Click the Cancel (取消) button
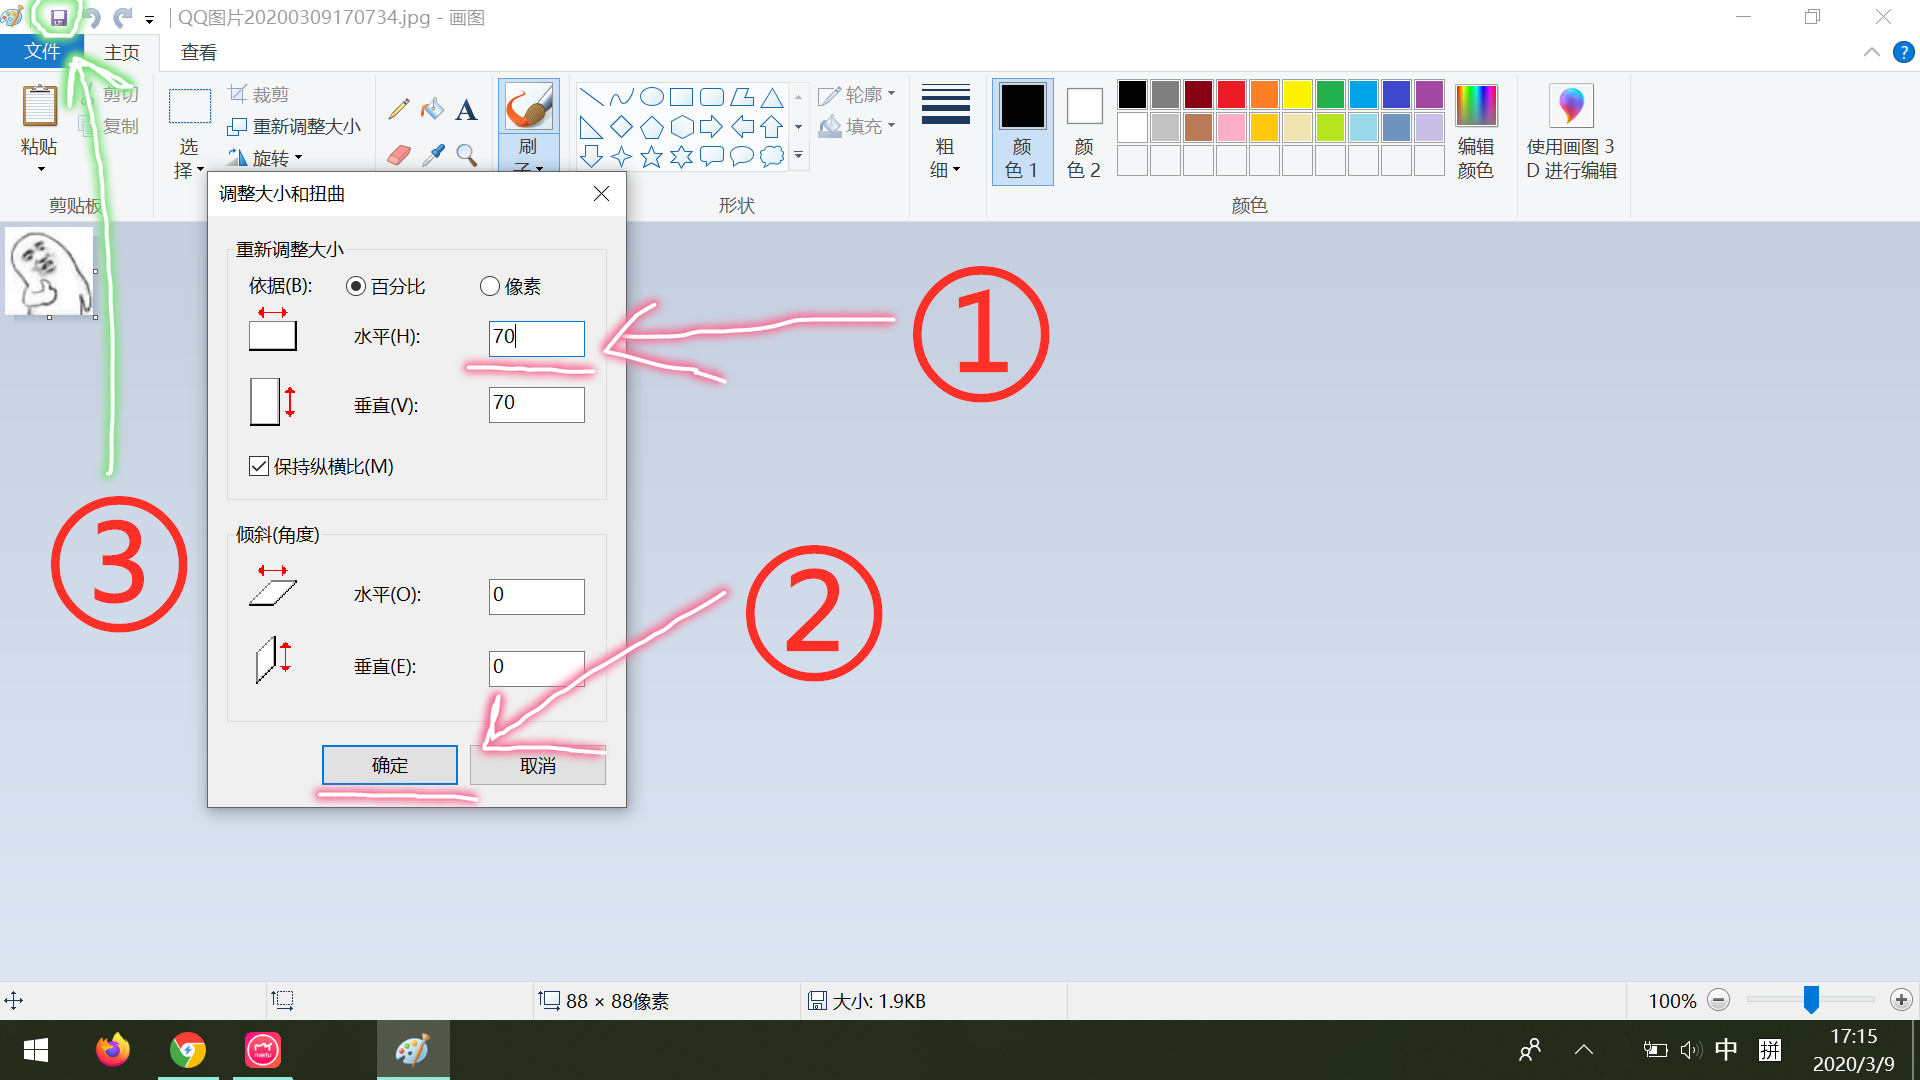 click(537, 765)
